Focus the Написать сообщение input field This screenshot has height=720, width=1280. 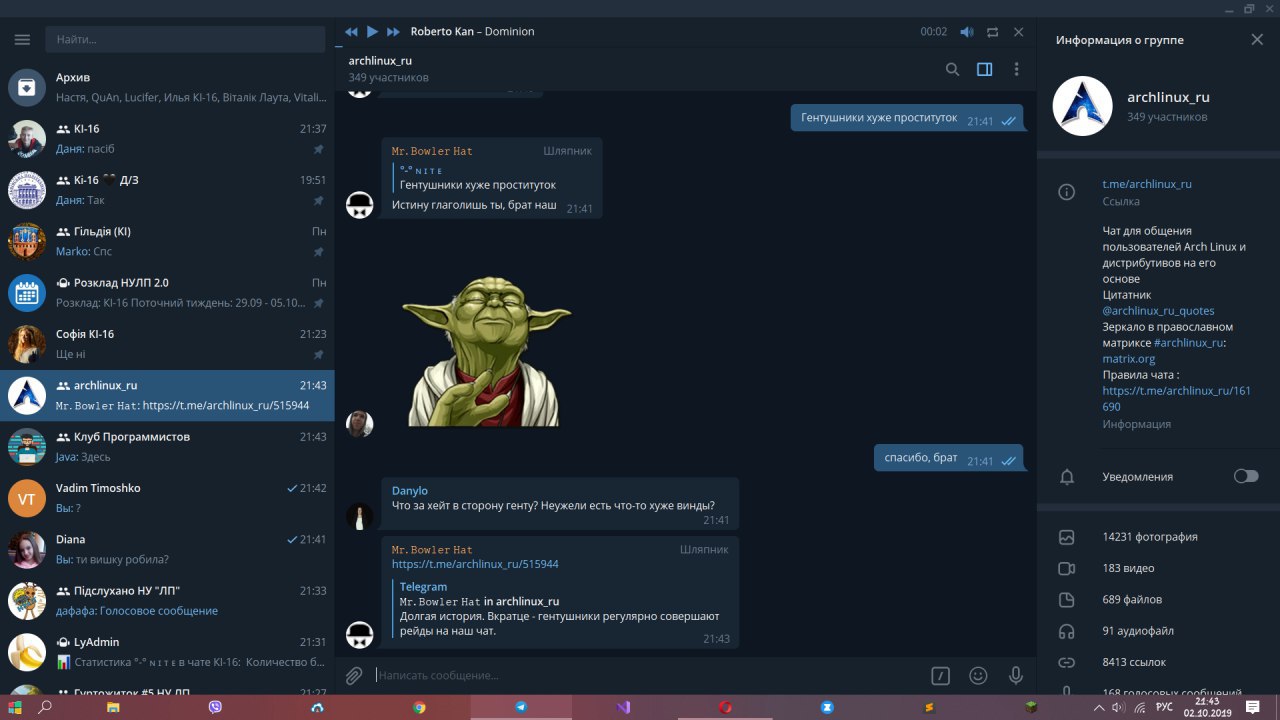click(x=645, y=676)
